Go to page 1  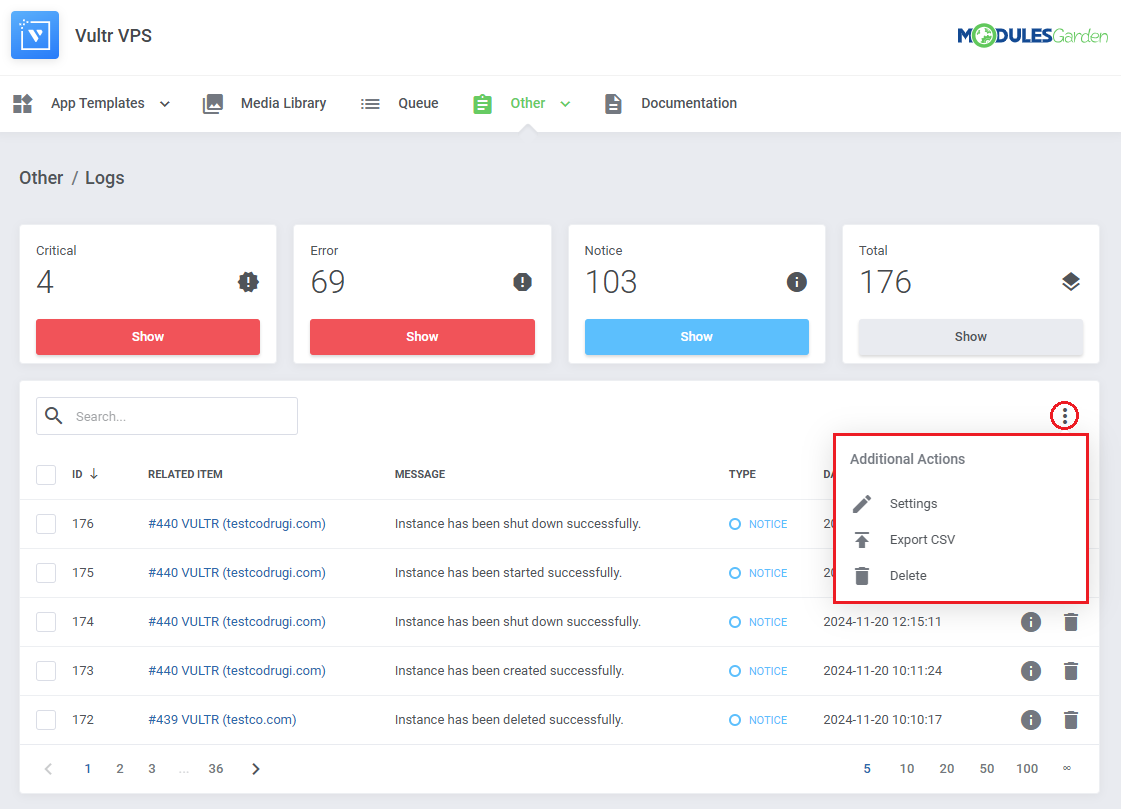(87, 769)
